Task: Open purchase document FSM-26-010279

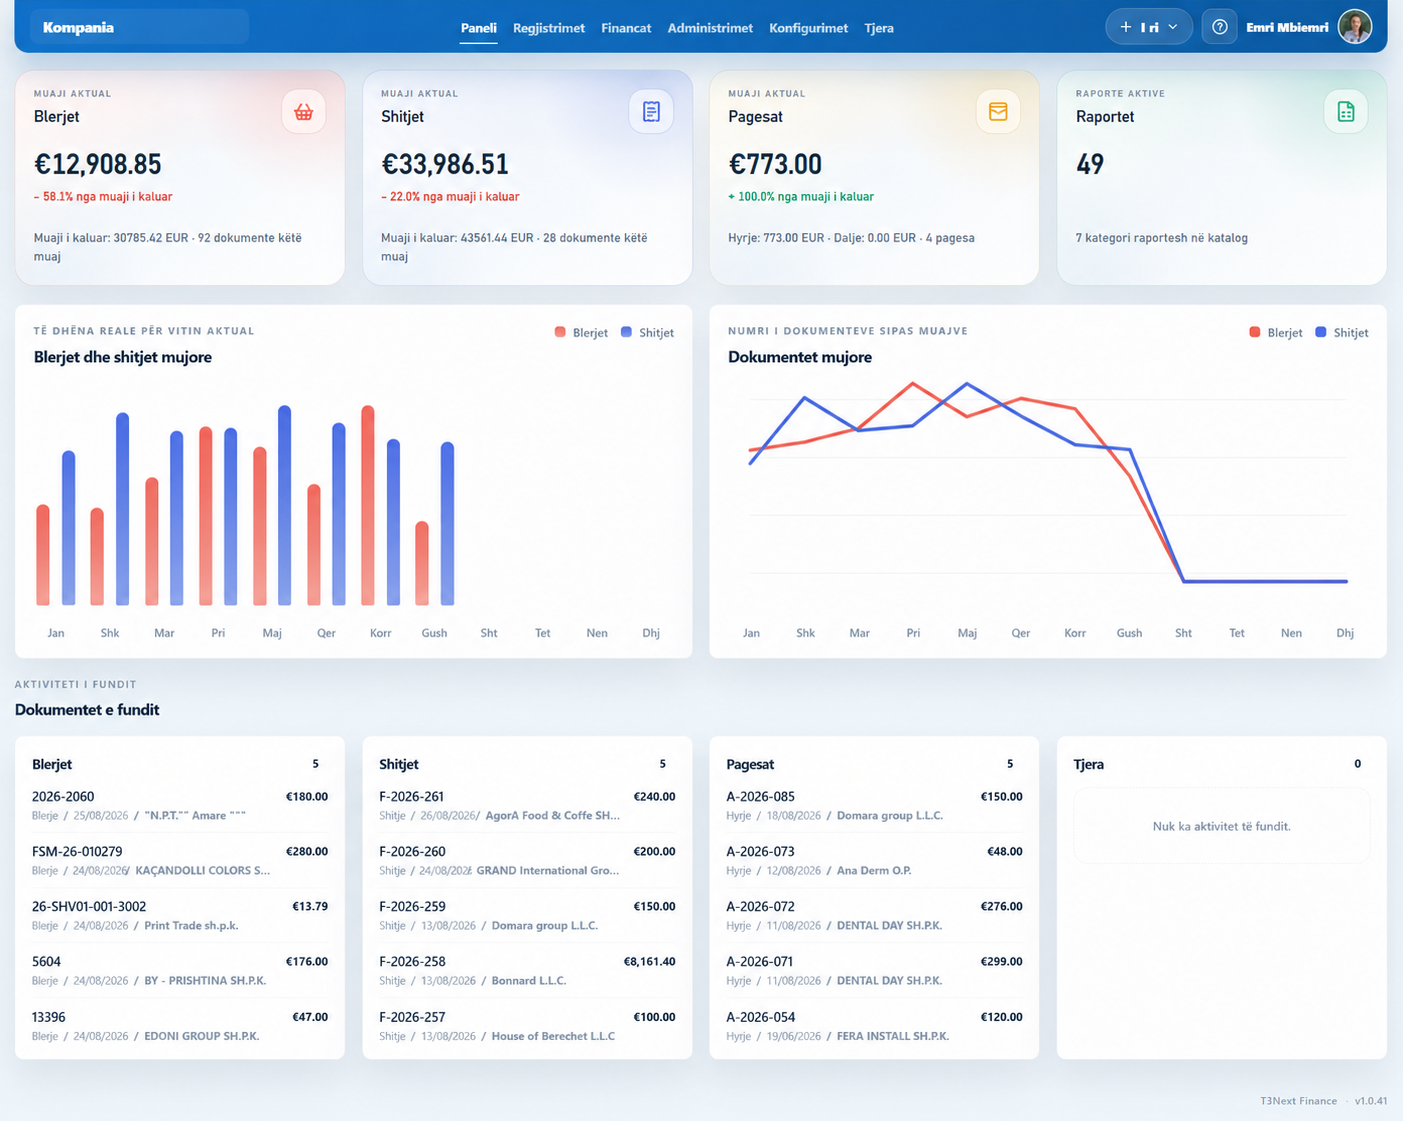Action: point(180,861)
